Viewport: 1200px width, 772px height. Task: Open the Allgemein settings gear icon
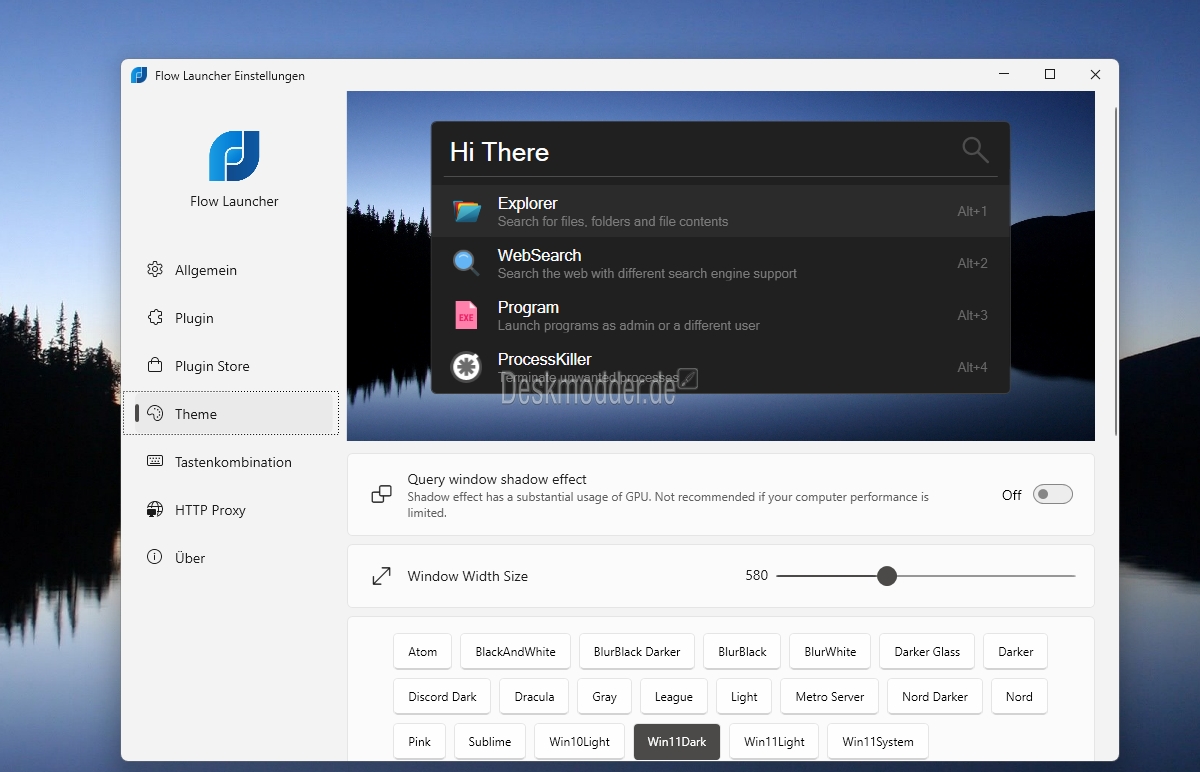[x=154, y=269]
